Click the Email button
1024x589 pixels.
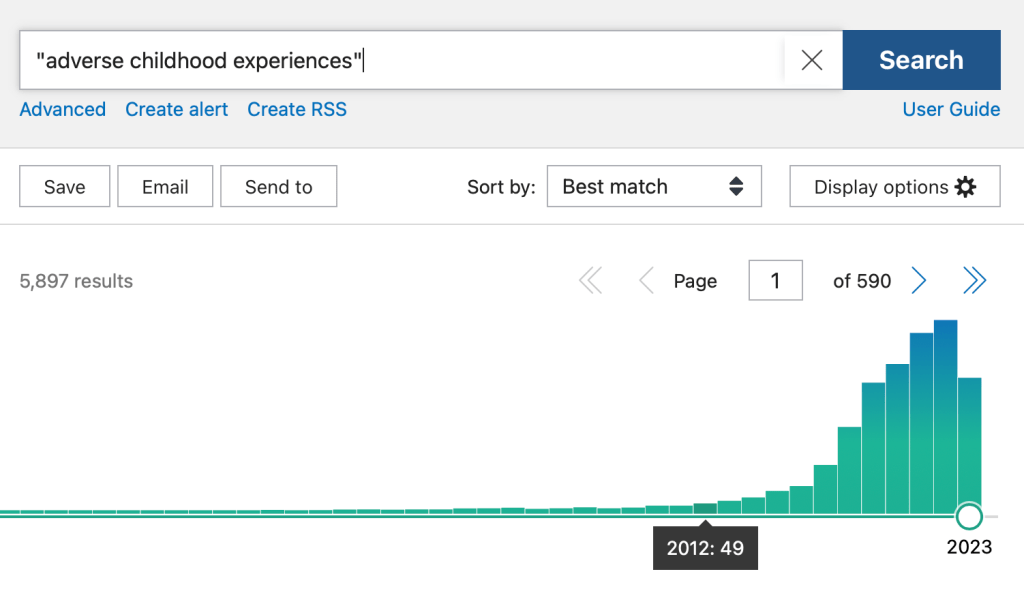[x=165, y=187]
